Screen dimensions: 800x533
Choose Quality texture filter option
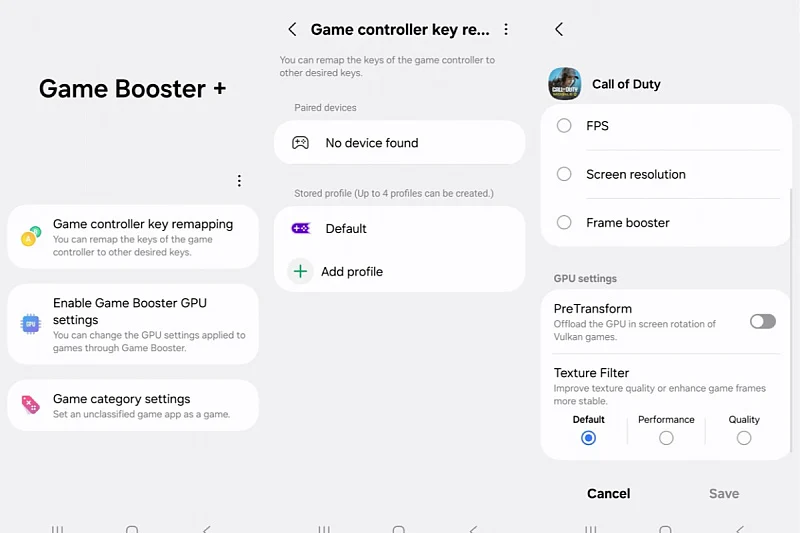click(x=744, y=438)
